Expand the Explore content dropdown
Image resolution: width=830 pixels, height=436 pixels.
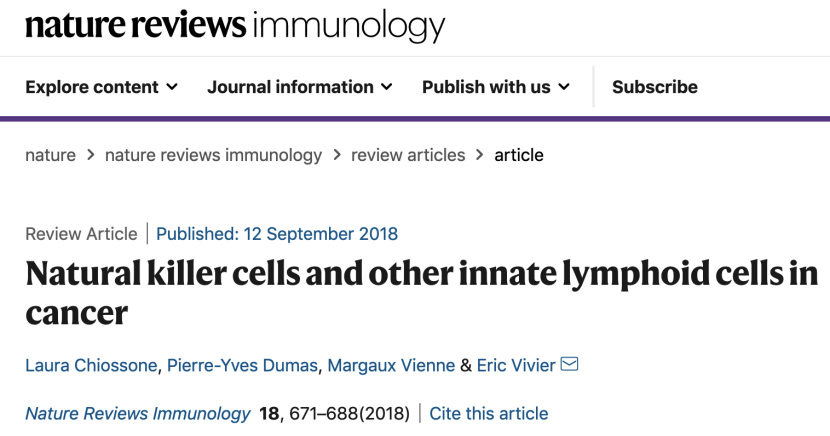pos(101,87)
